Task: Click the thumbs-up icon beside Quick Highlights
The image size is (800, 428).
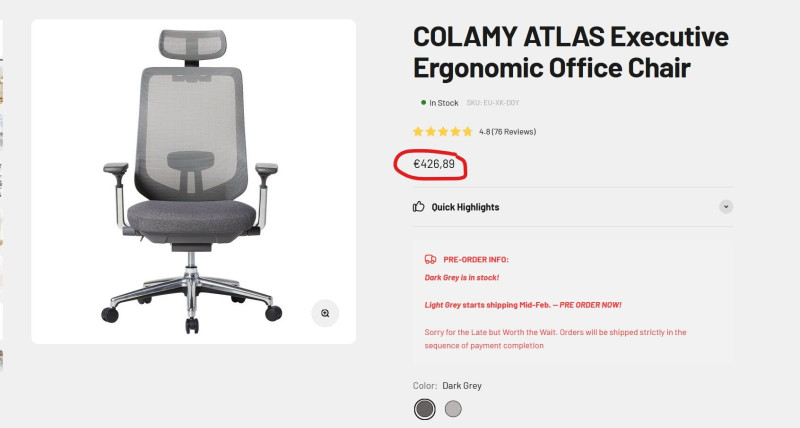Action: click(x=419, y=207)
